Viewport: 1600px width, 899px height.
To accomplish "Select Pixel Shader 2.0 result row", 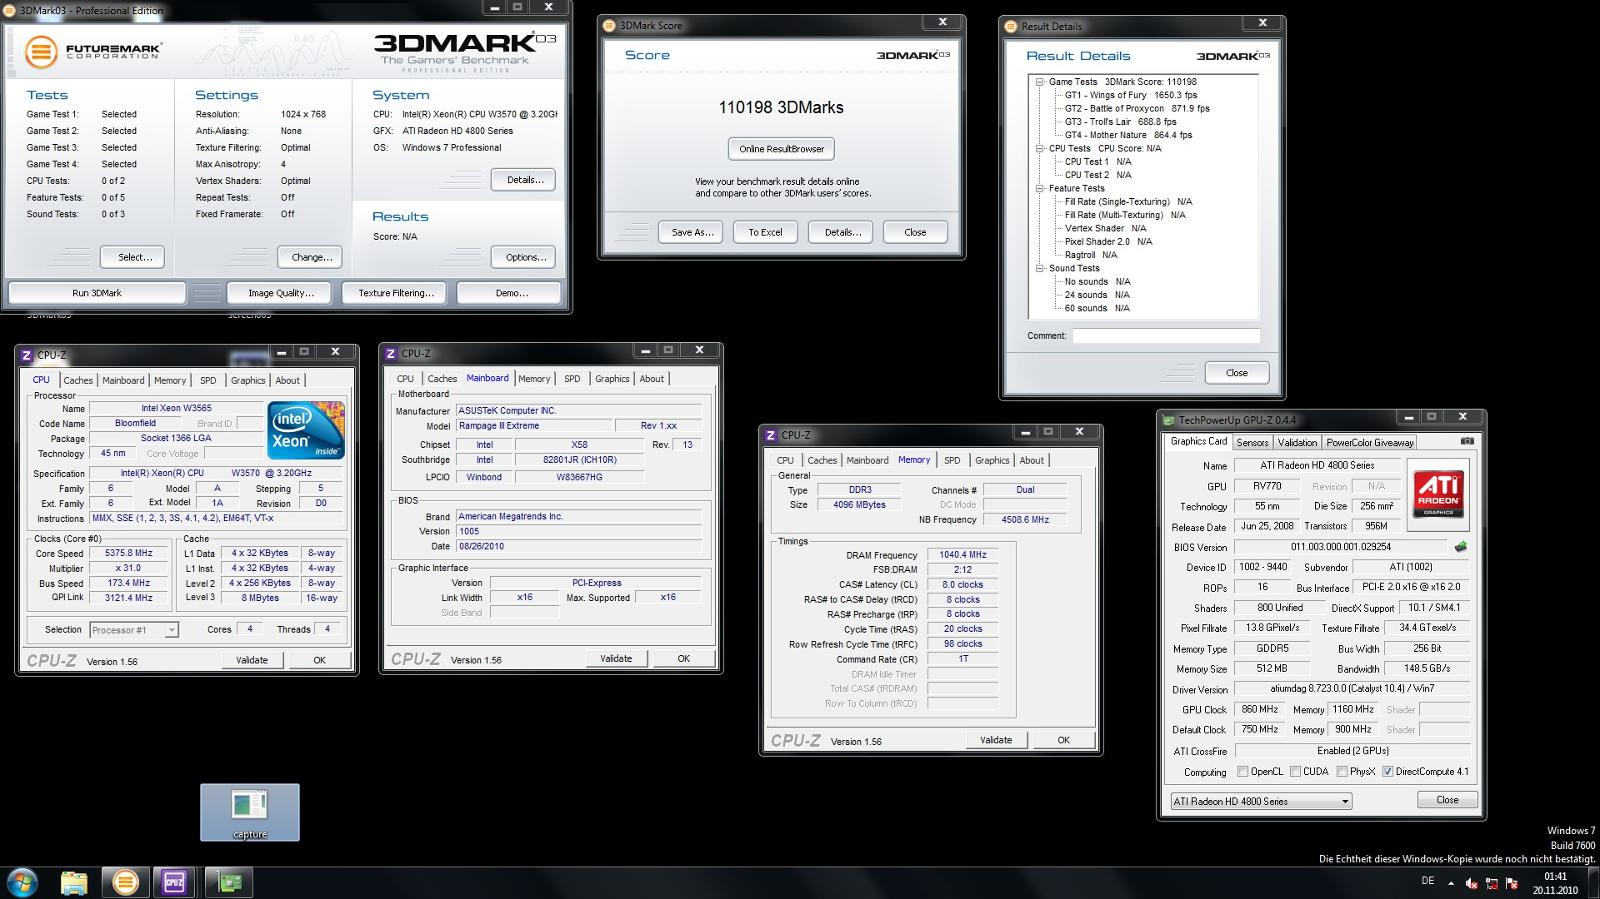I will [x=1108, y=241].
